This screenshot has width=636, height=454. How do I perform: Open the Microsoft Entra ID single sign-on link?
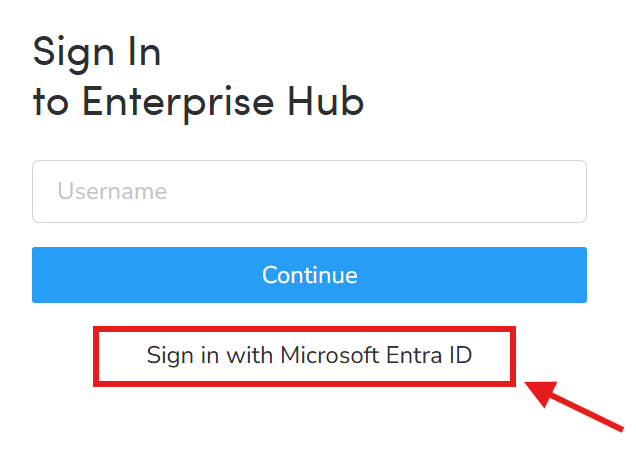tap(309, 355)
